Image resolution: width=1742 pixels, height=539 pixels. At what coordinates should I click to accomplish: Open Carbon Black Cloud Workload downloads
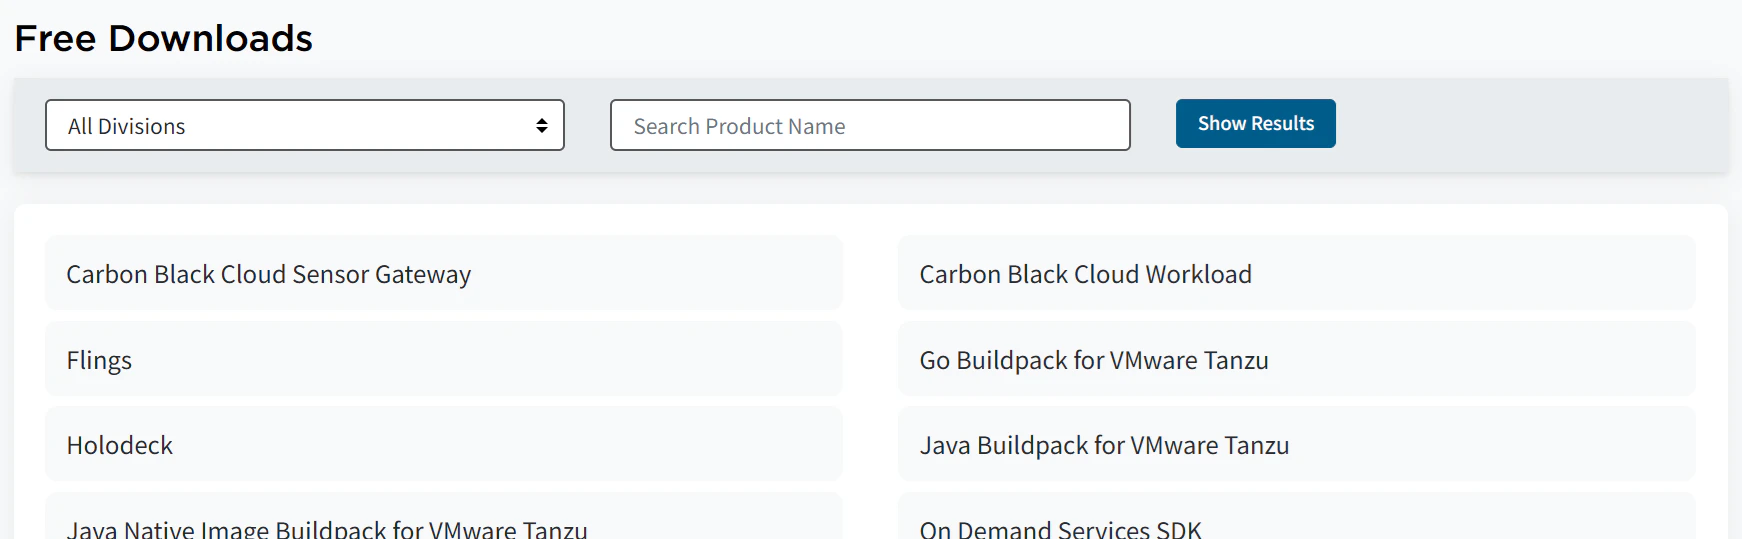coord(1085,274)
